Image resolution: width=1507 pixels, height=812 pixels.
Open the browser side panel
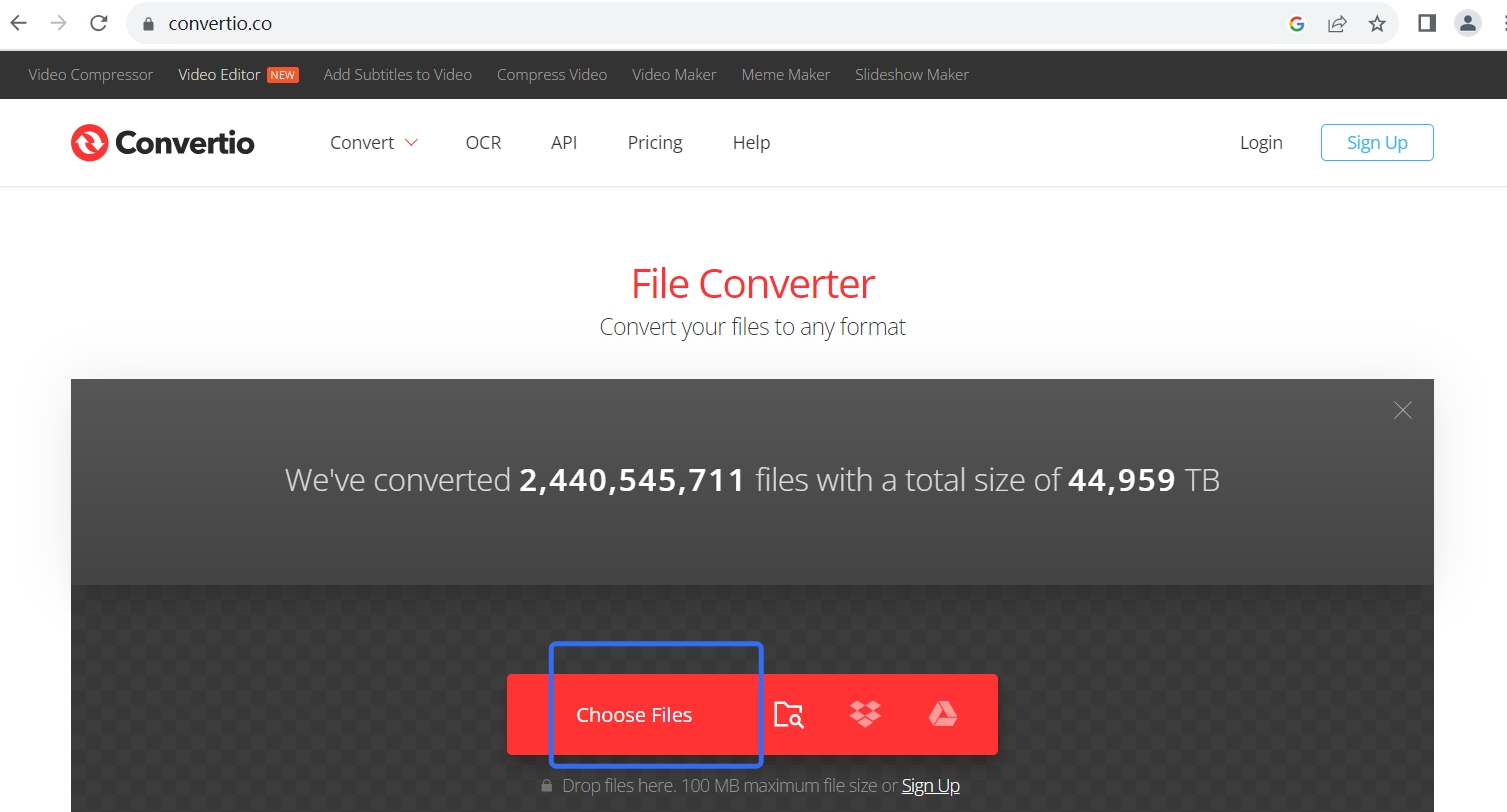tap(1427, 23)
